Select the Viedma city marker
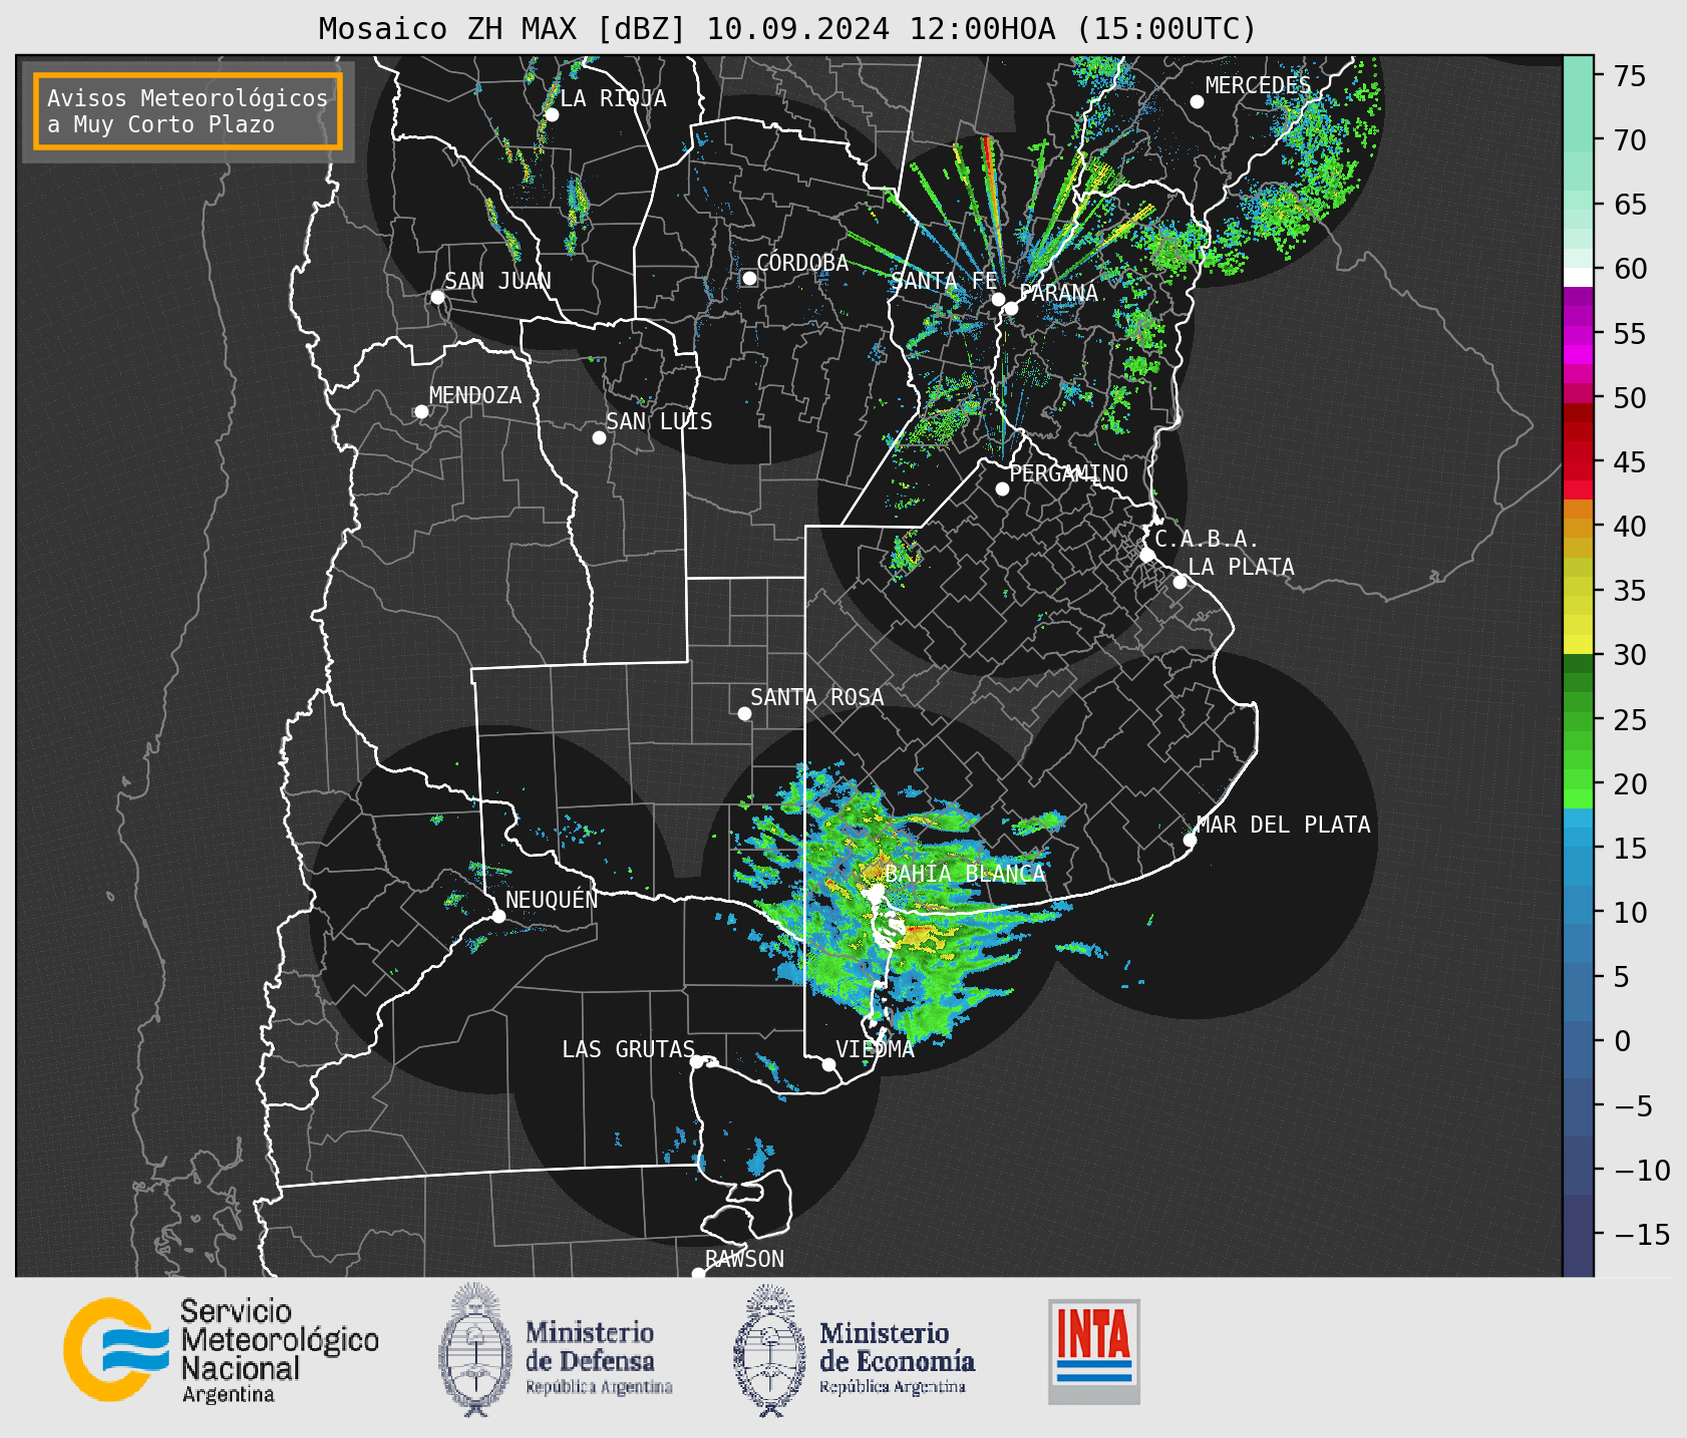This screenshot has height=1438, width=1687. (829, 1064)
